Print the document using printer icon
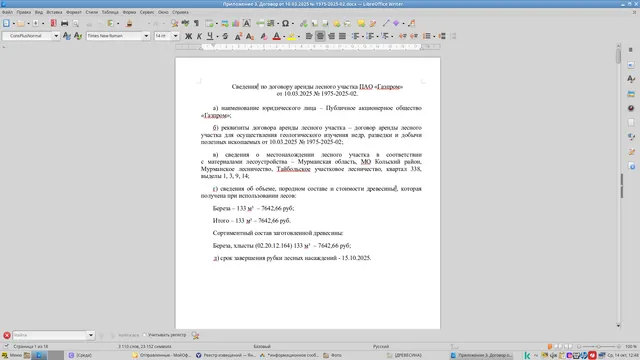 click(x=64, y=23)
